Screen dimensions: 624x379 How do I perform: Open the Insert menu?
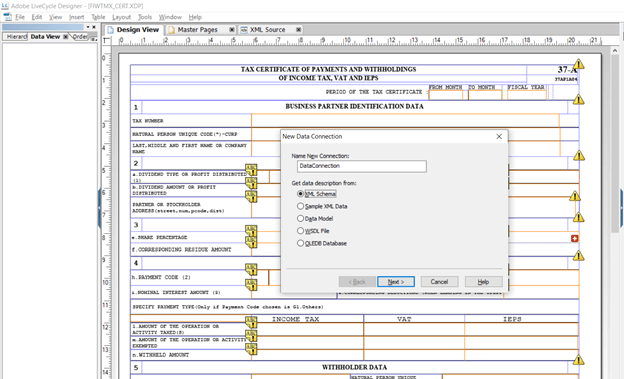(76, 17)
